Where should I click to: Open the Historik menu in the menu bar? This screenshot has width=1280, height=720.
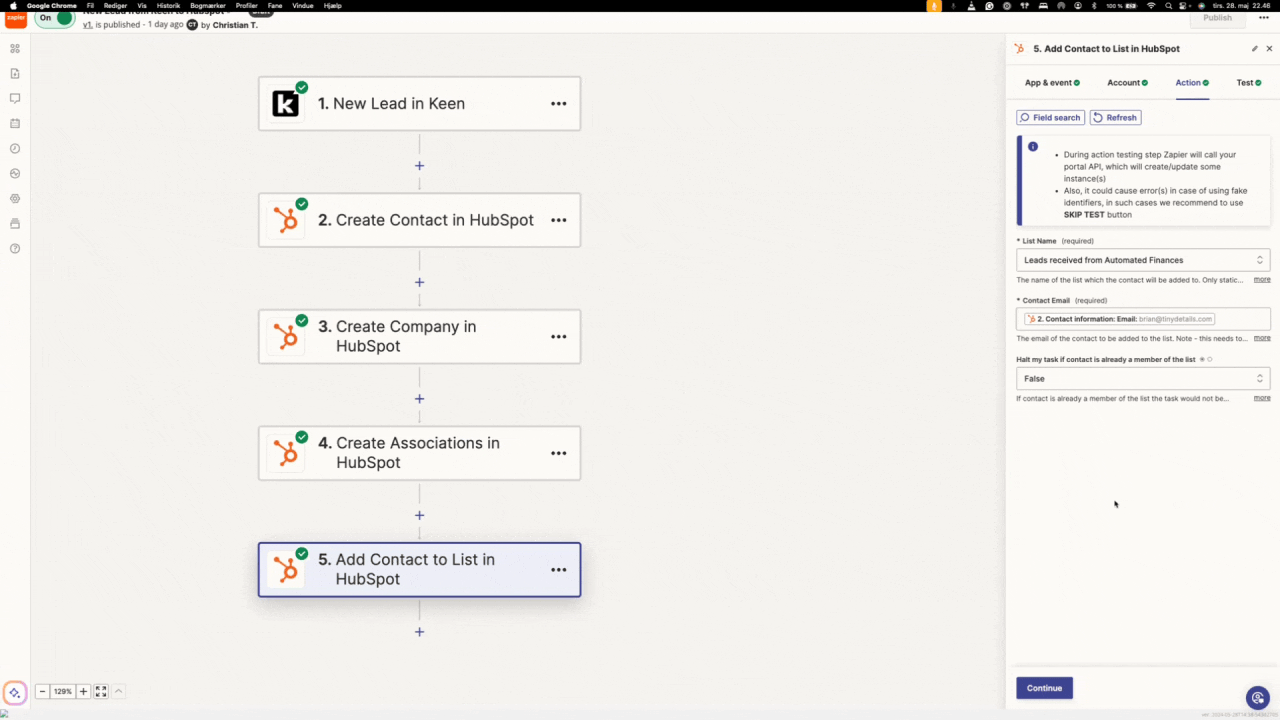point(168,5)
